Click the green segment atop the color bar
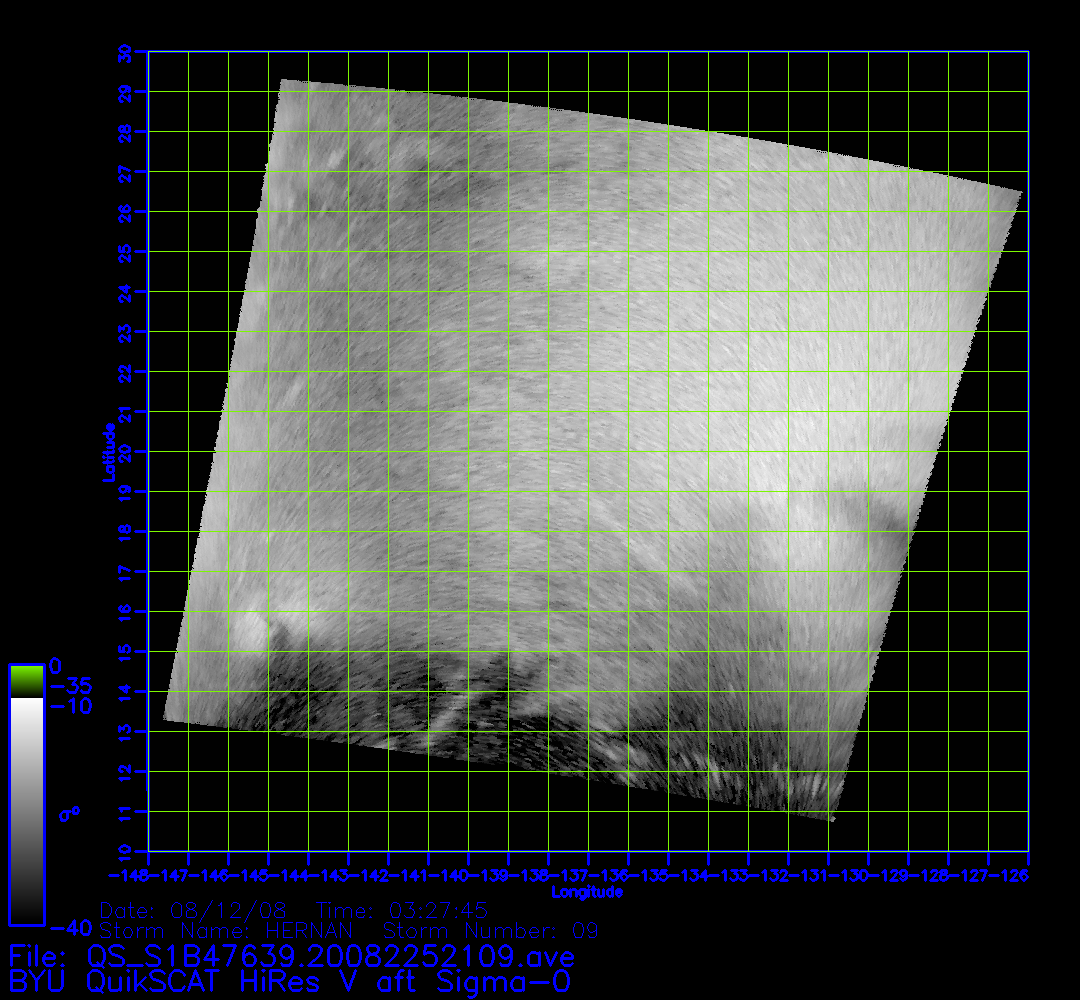This screenshot has width=1080, height=1000. coord(26,680)
